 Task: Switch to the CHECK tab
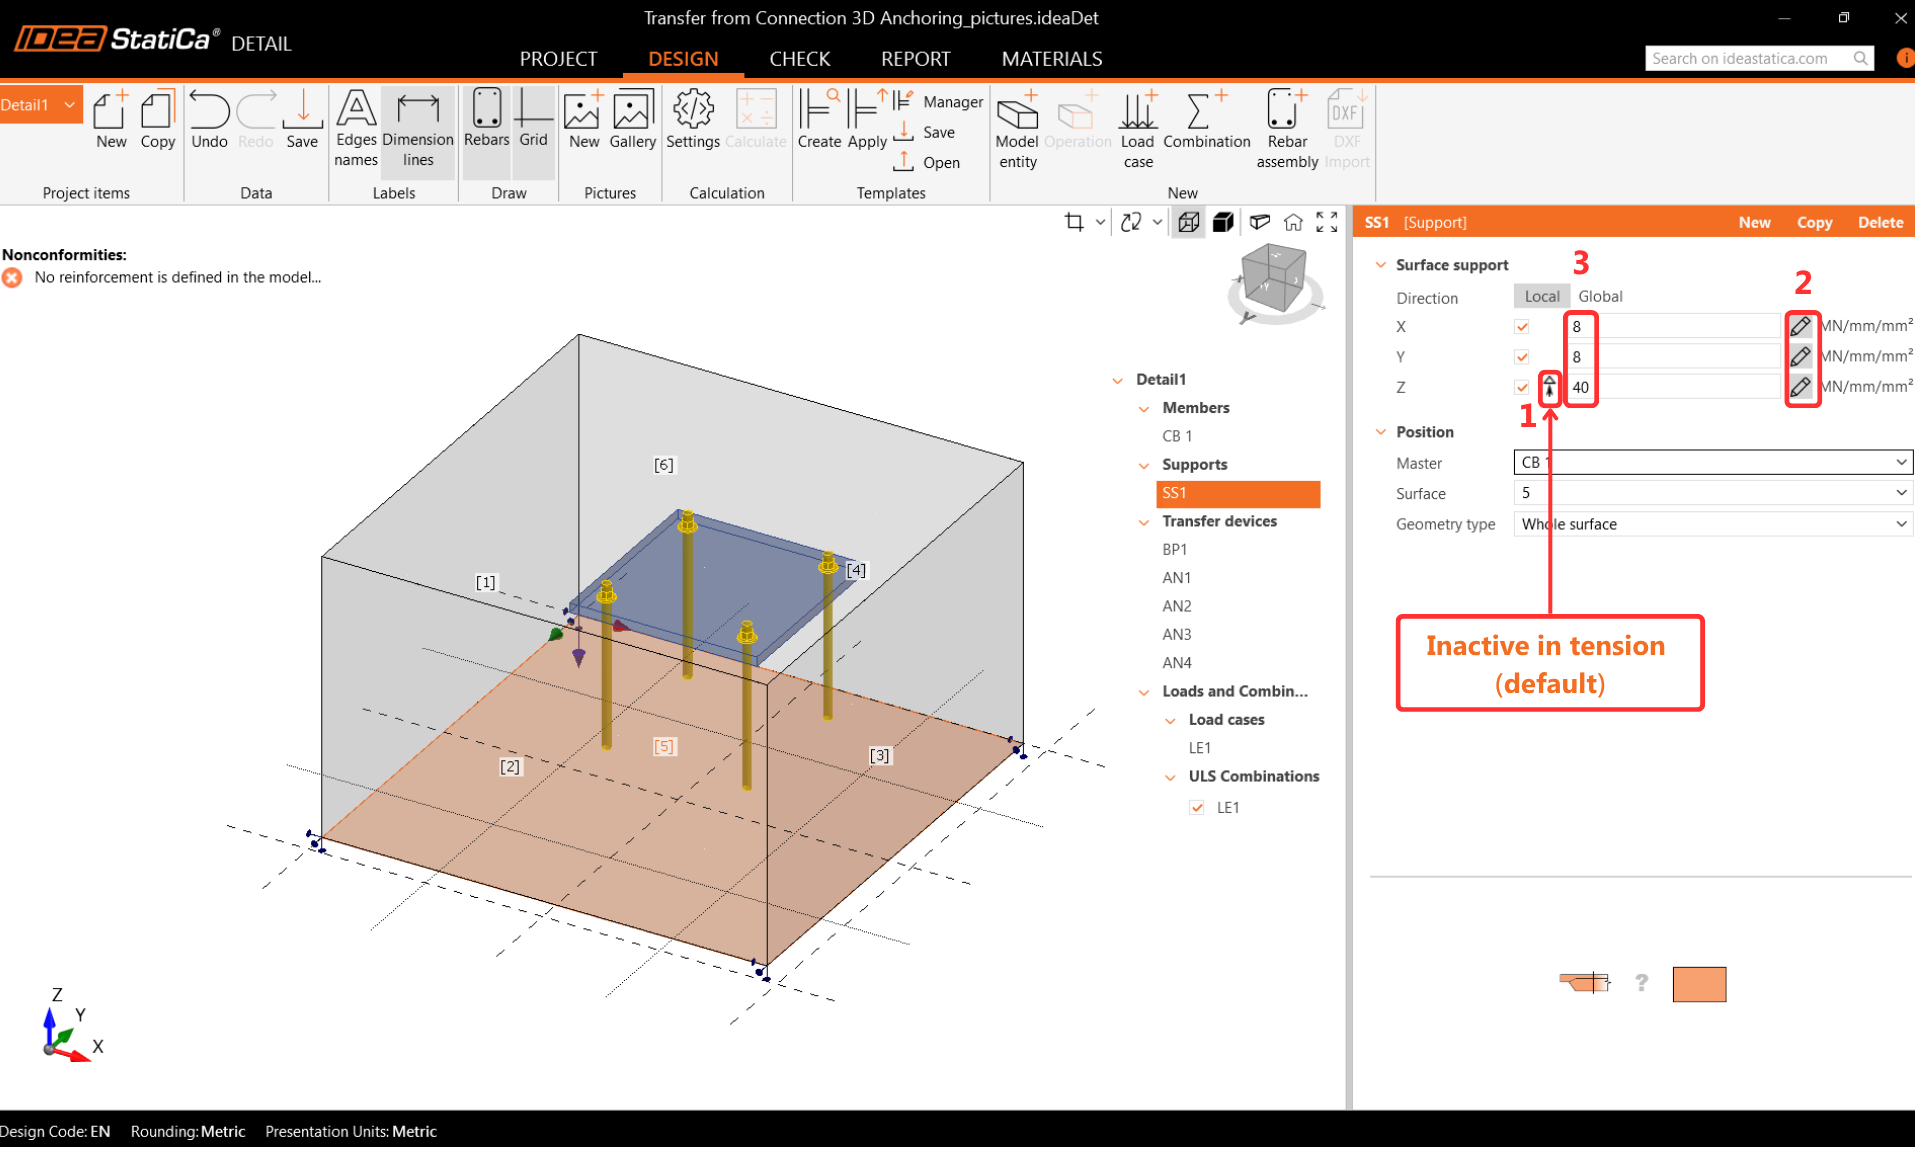point(799,59)
